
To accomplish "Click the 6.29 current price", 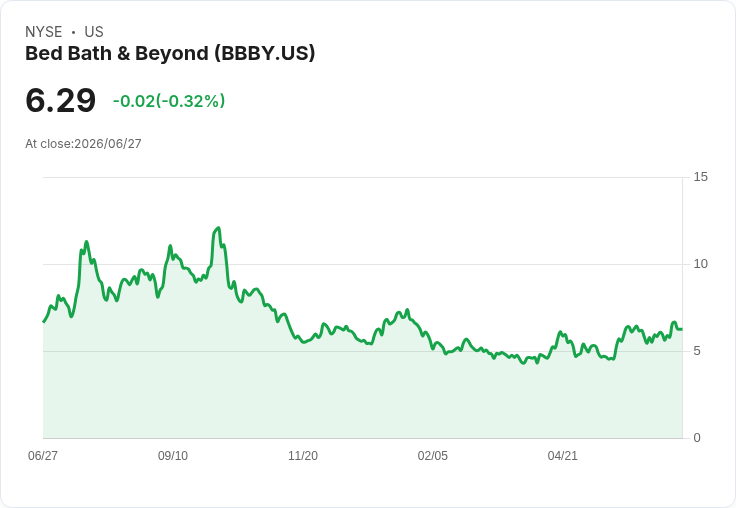I will (x=61, y=100).
